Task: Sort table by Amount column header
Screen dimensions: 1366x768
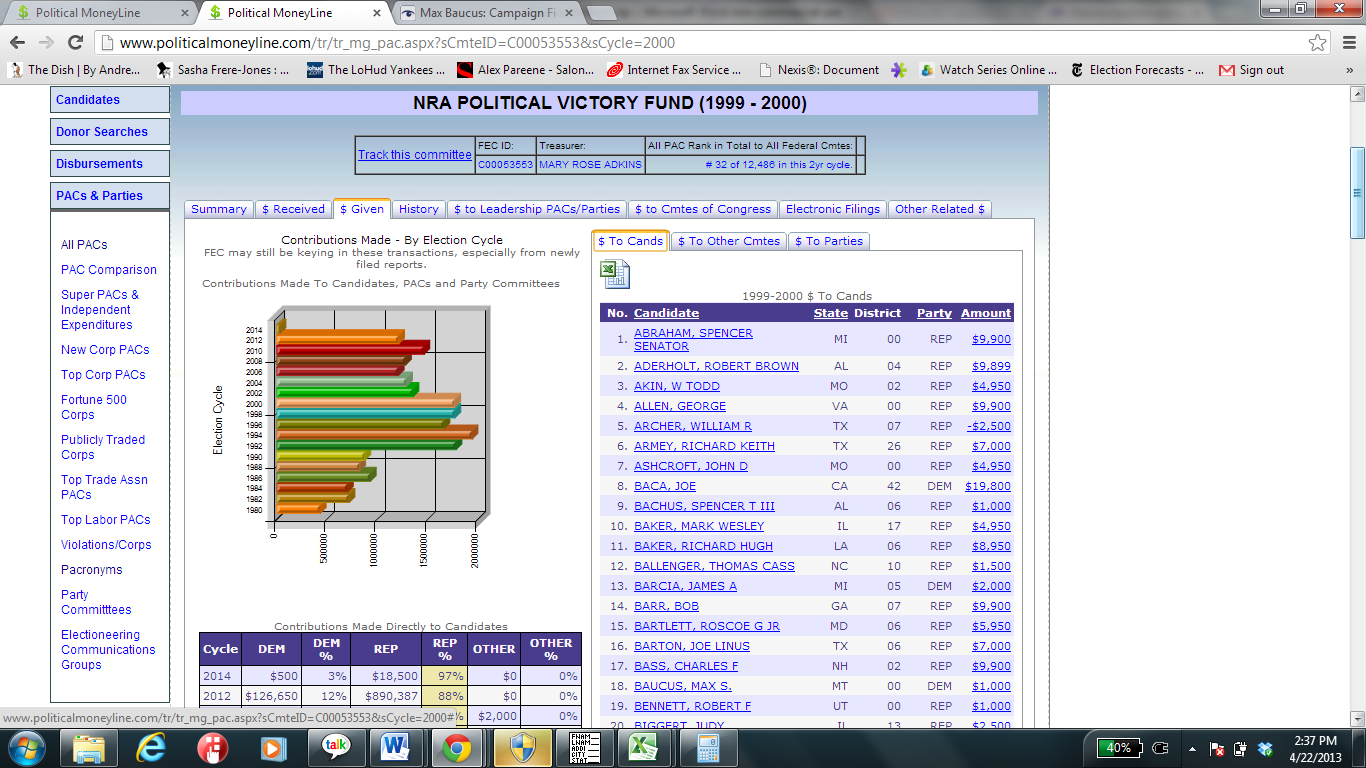Action: tap(986, 313)
